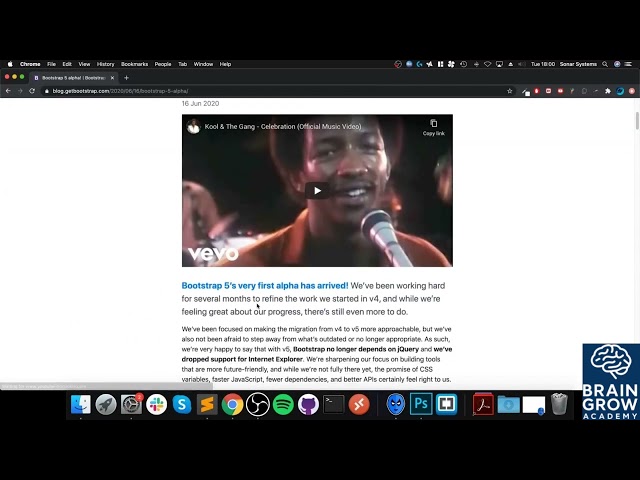Click the Copy link icon on video
The height and width of the screenshot is (480, 640).
433,127
